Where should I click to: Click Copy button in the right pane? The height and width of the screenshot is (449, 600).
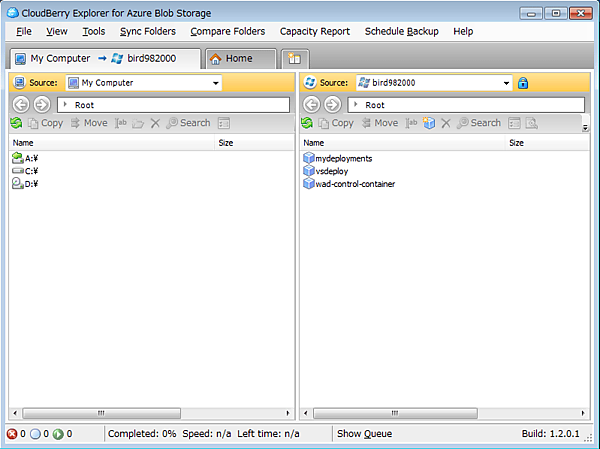335,123
